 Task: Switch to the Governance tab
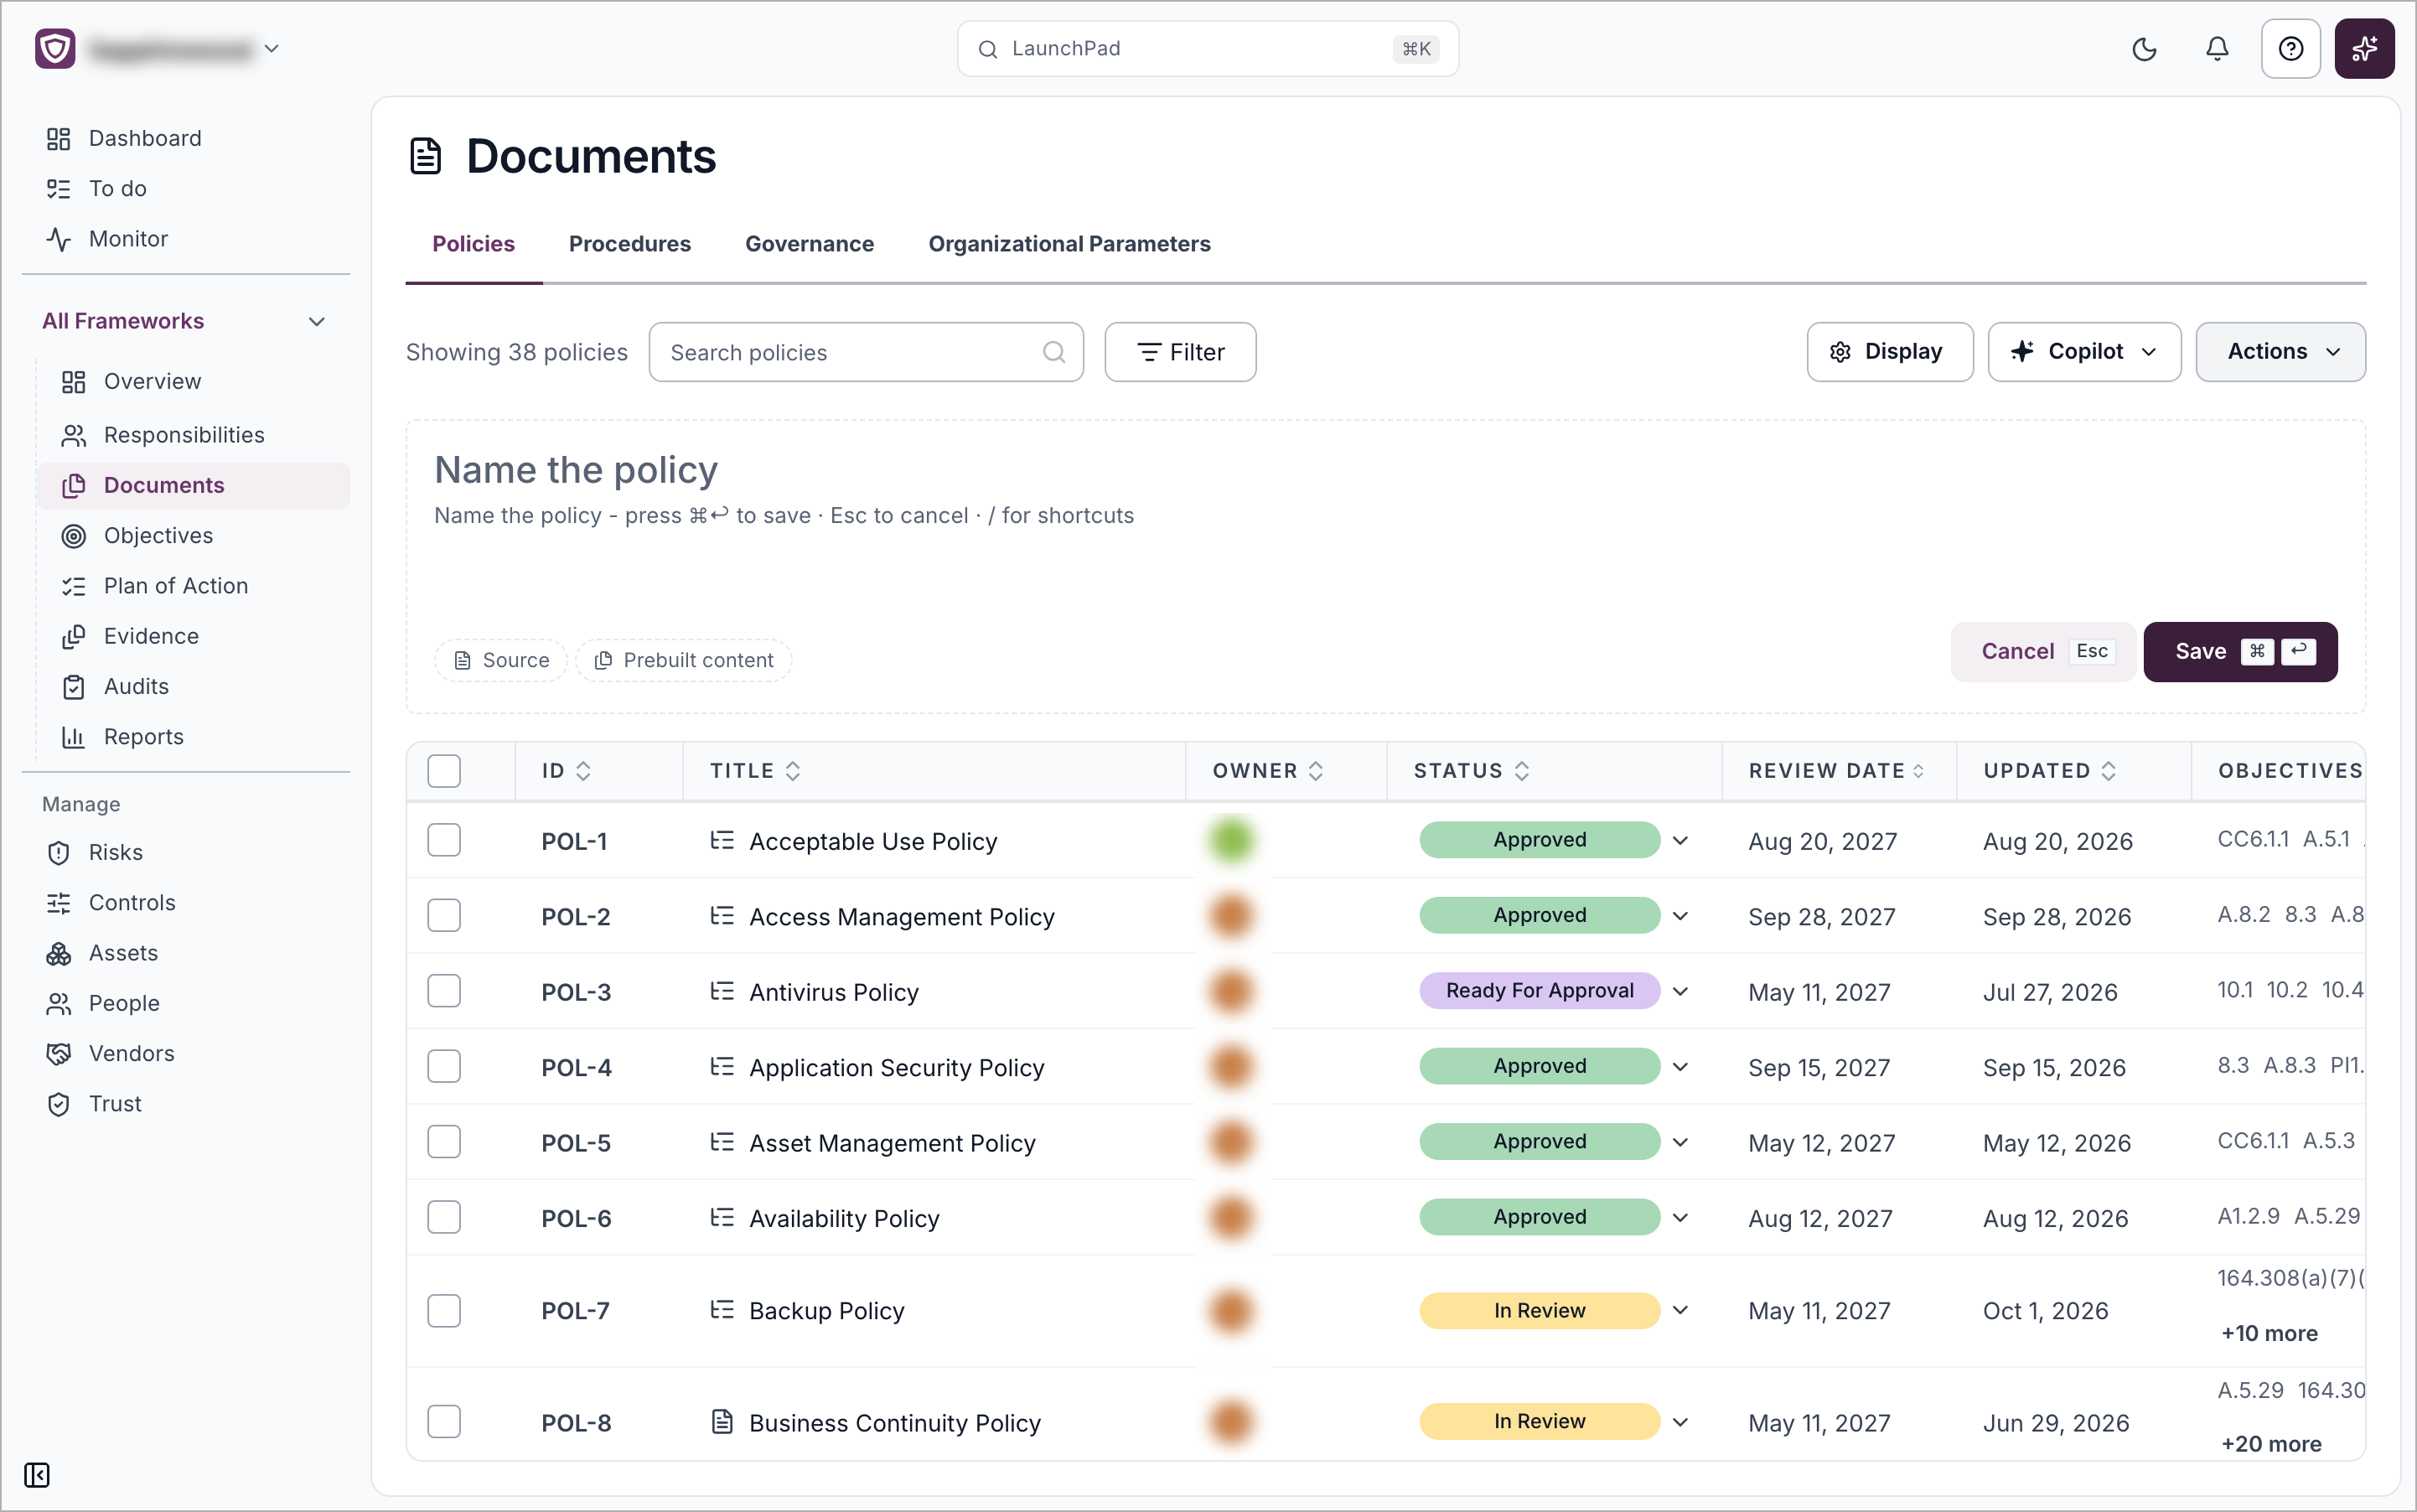809,244
